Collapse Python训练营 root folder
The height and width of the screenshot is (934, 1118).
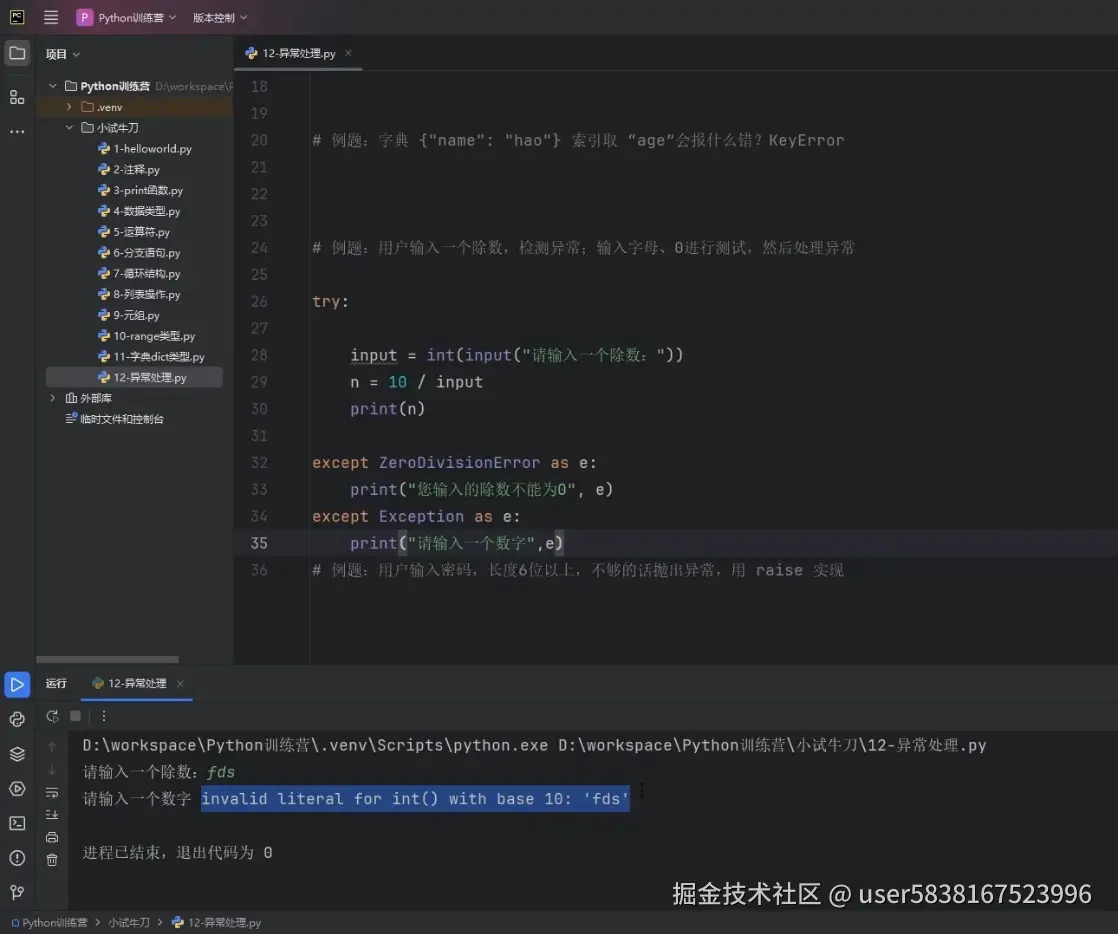[52, 86]
